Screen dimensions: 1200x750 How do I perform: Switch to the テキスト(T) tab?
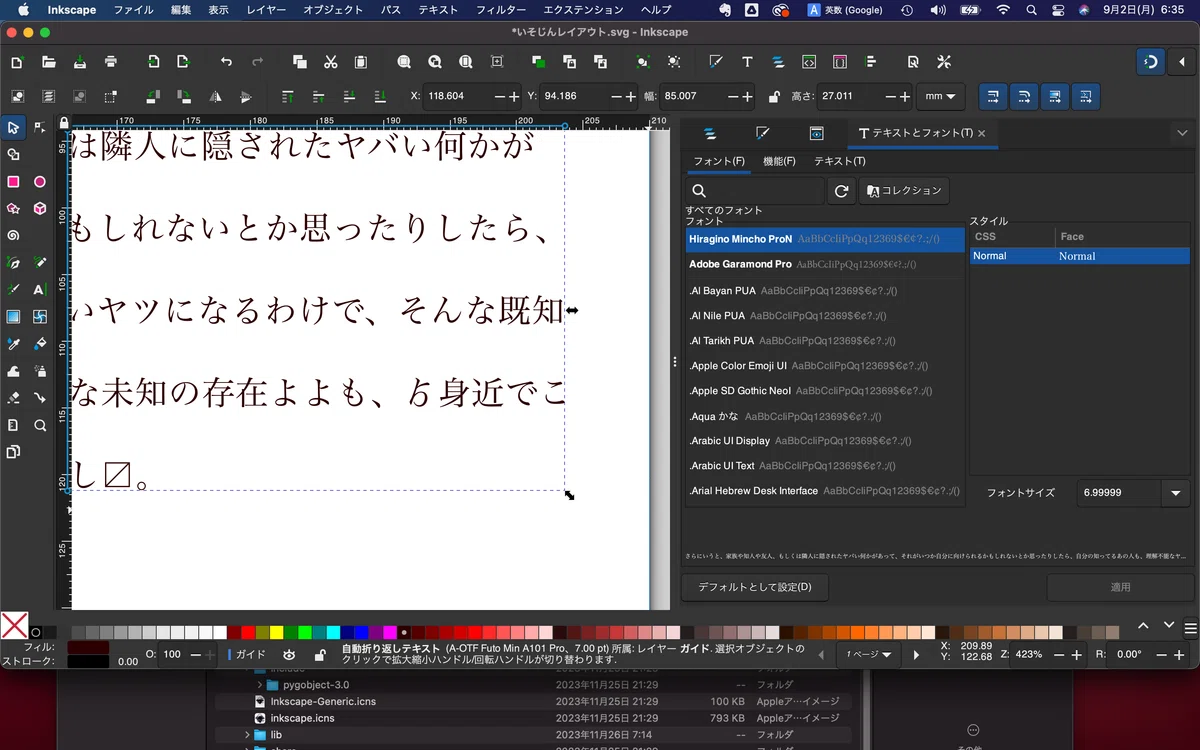tap(840, 161)
